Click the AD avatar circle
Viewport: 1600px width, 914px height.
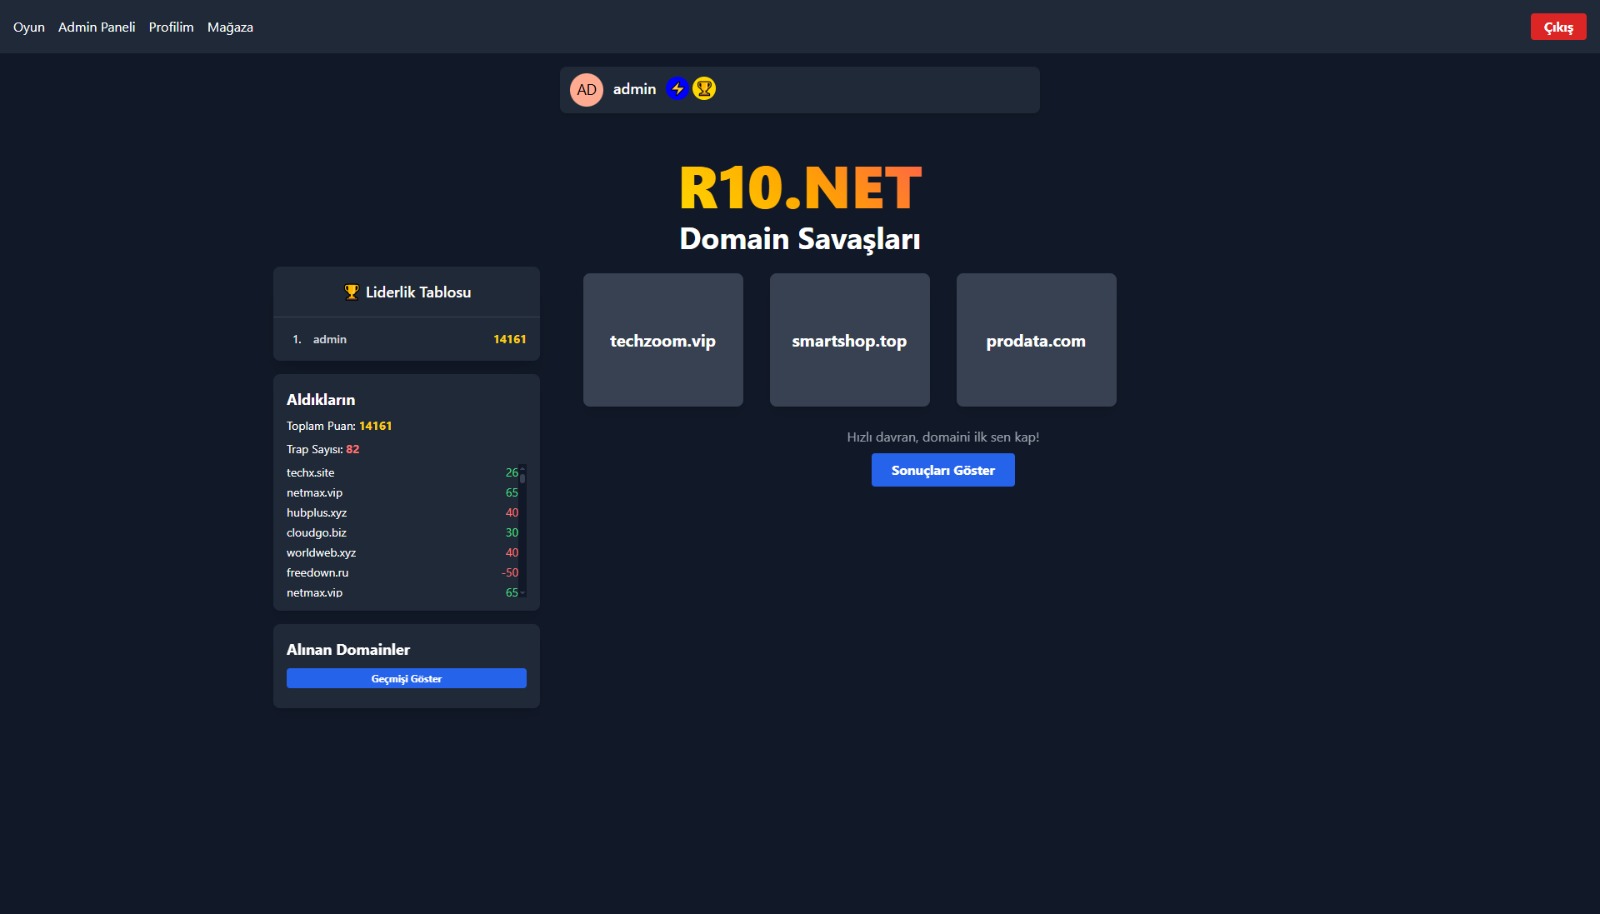click(587, 90)
